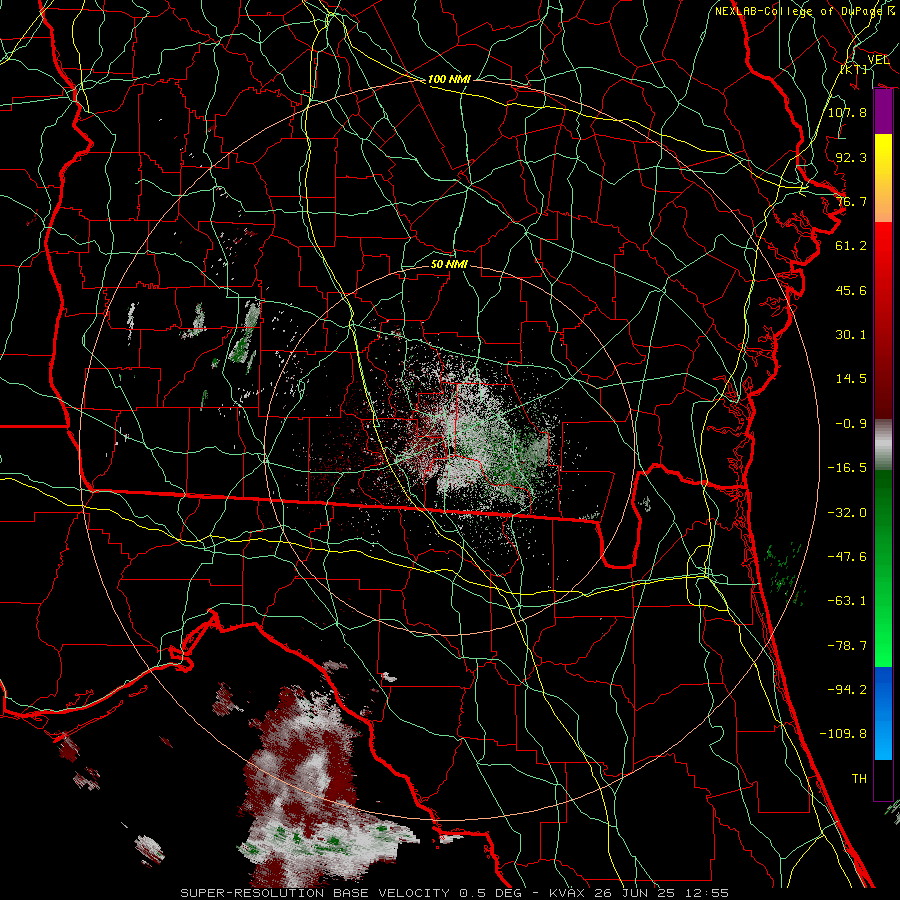Click the -109.8 legend value
This screenshot has height=900, width=900.
843,734
